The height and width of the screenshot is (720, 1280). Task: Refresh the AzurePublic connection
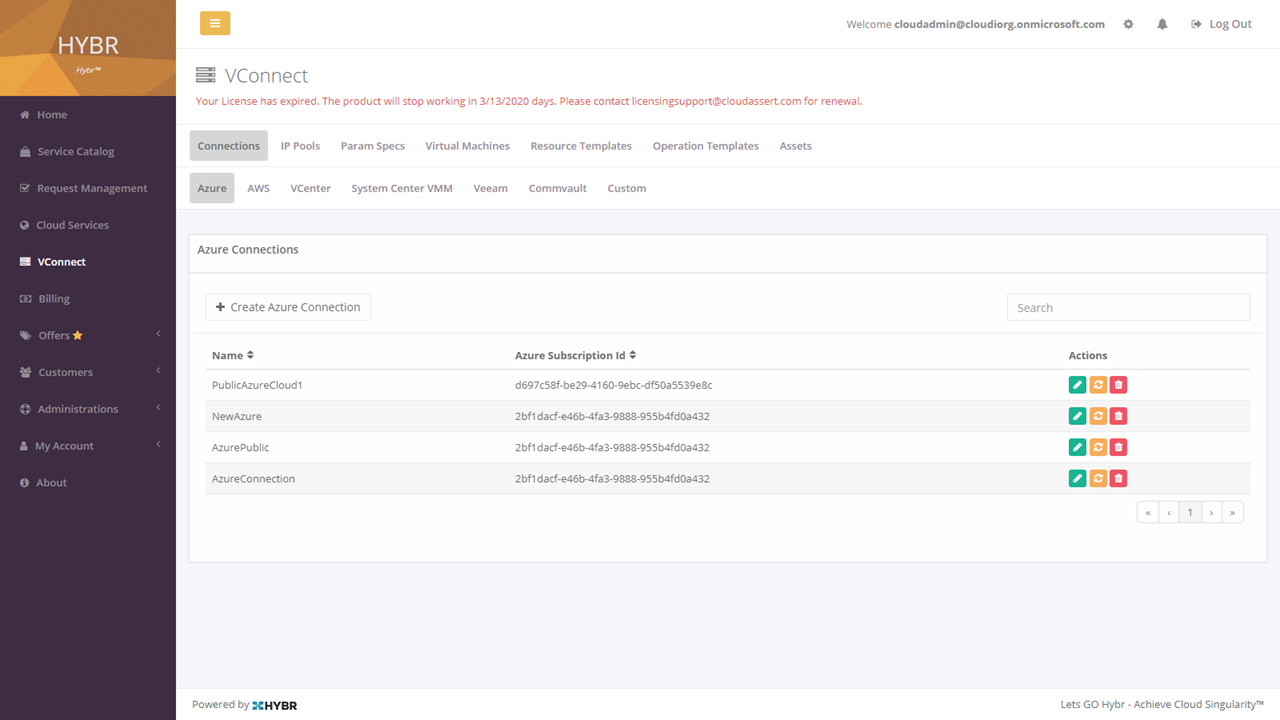click(1098, 447)
